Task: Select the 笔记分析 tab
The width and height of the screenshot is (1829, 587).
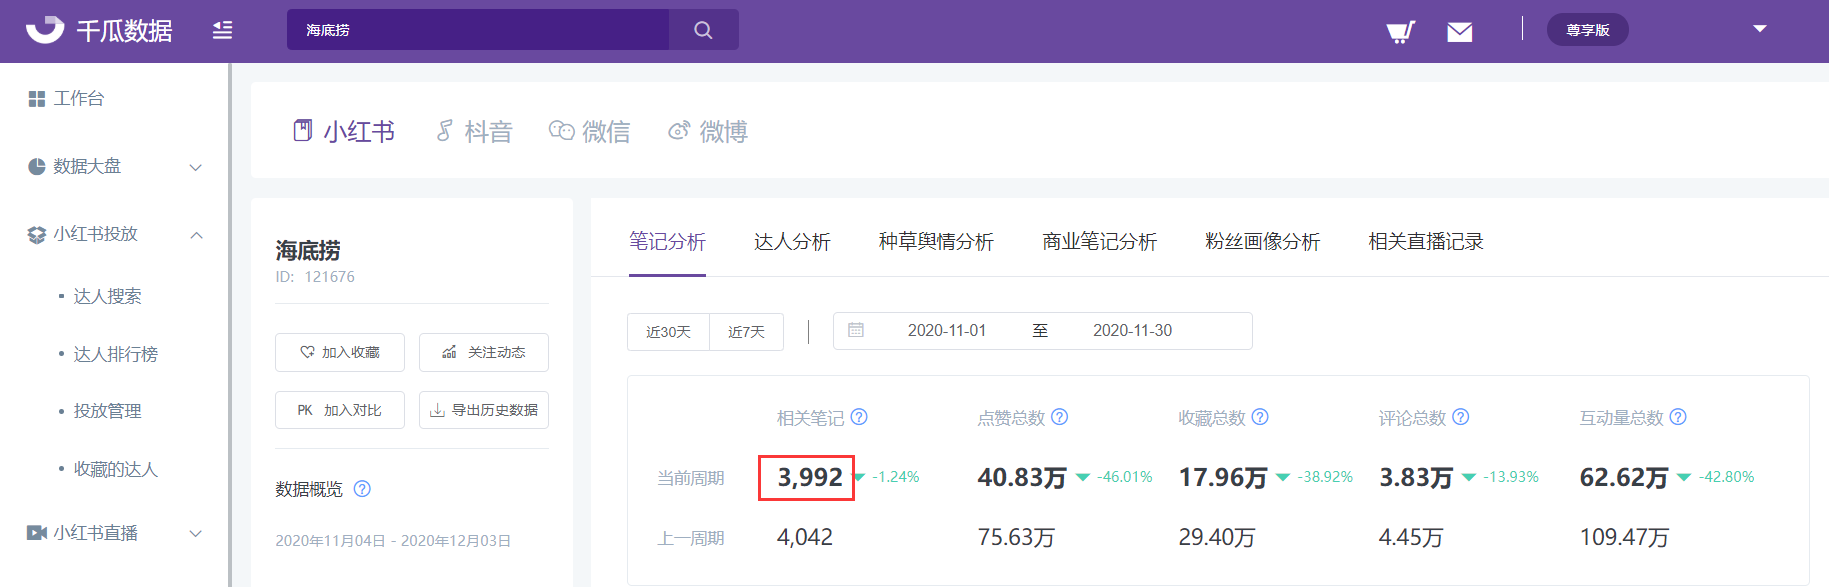Action: (x=667, y=241)
